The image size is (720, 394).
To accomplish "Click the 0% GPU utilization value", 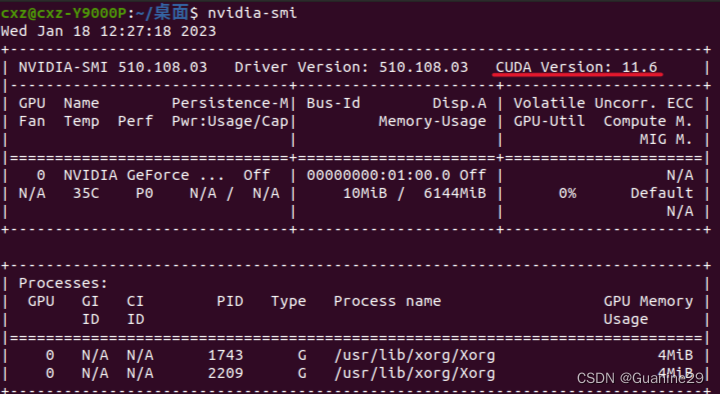I will pos(567,193).
